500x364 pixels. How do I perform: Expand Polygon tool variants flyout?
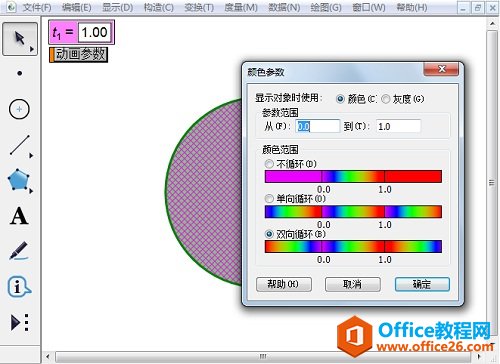(x=31, y=191)
